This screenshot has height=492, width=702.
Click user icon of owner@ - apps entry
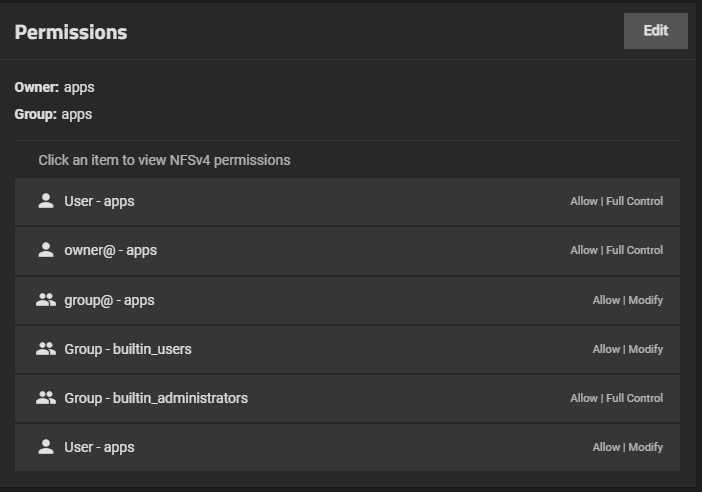coord(46,250)
